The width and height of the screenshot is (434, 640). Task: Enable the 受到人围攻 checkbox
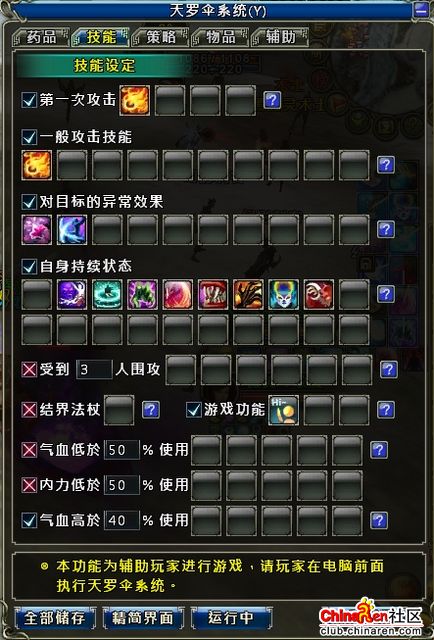click(29, 370)
